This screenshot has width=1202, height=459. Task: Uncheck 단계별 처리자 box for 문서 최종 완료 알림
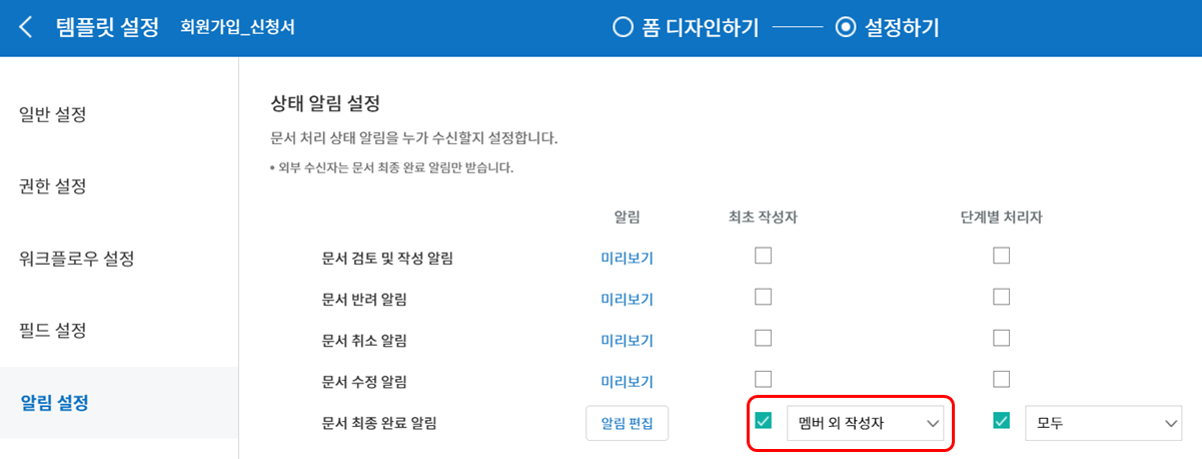pyautogui.click(x=1001, y=421)
